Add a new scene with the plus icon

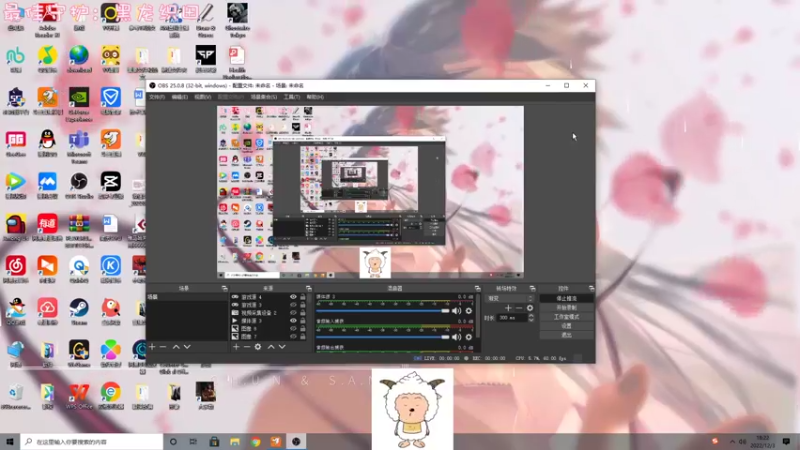coord(152,347)
